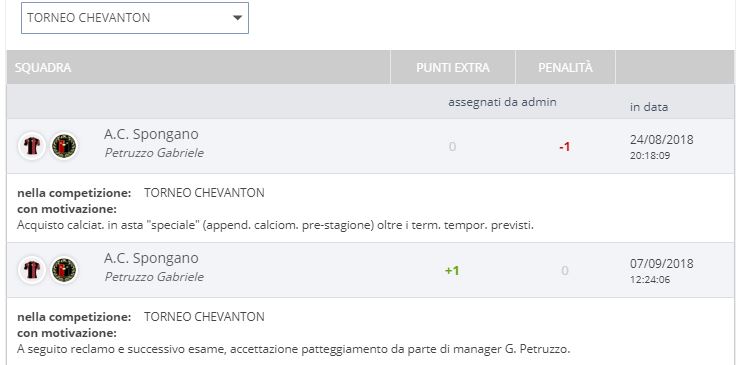The width and height of the screenshot is (742, 365).
Task: Click the 'assegnati da admin' subheader label
Action: (503, 102)
